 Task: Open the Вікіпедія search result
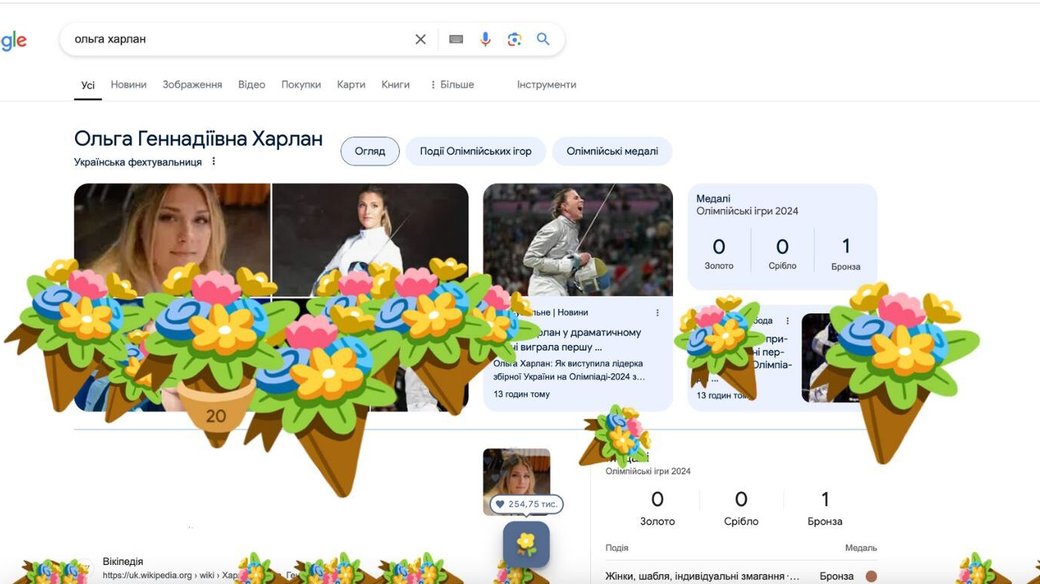pyautogui.click(x=123, y=562)
